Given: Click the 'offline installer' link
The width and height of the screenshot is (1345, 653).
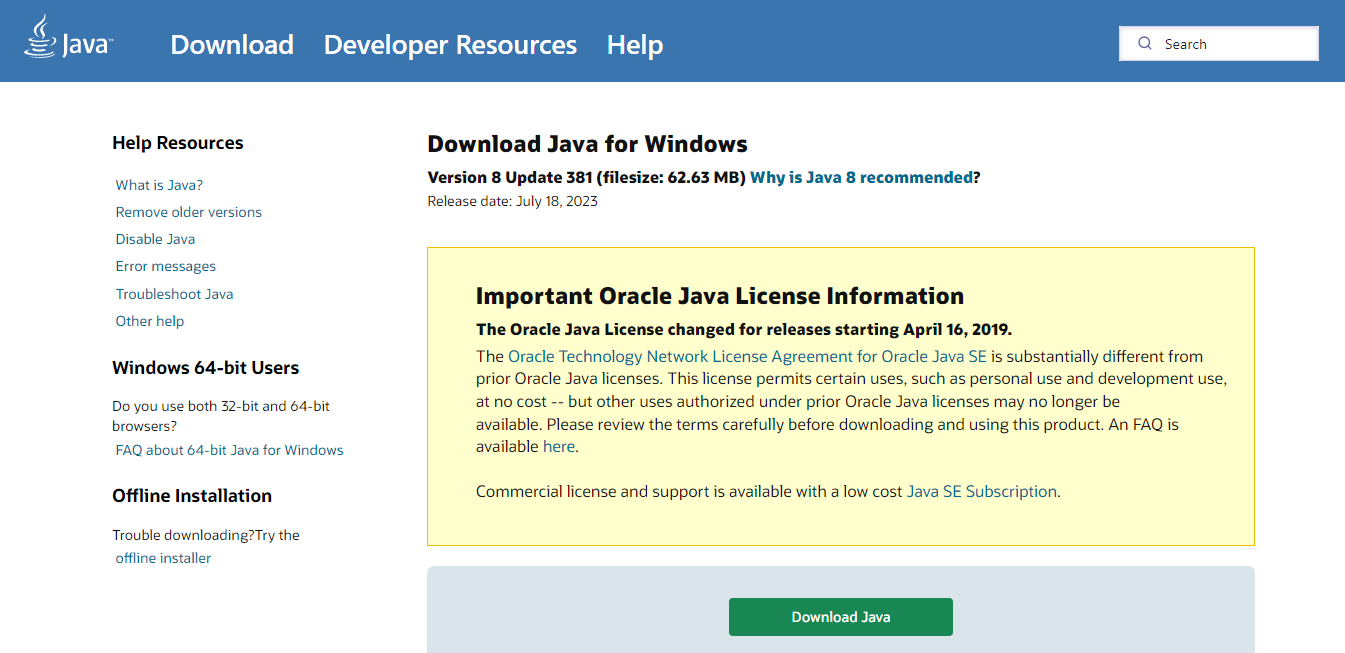Looking at the screenshot, I should 163,558.
